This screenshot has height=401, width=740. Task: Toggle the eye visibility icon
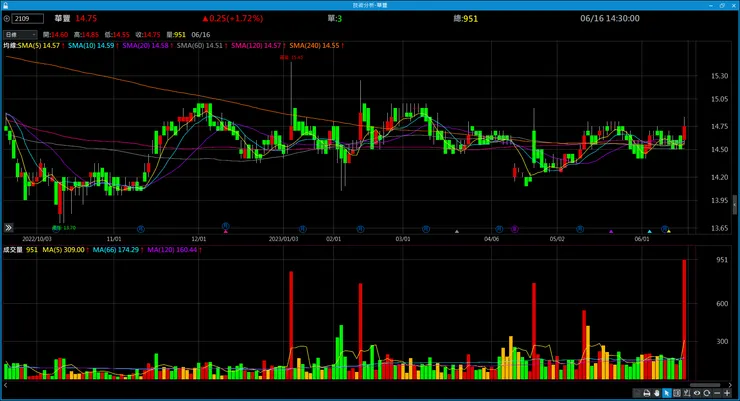click(x=697, y=393)
